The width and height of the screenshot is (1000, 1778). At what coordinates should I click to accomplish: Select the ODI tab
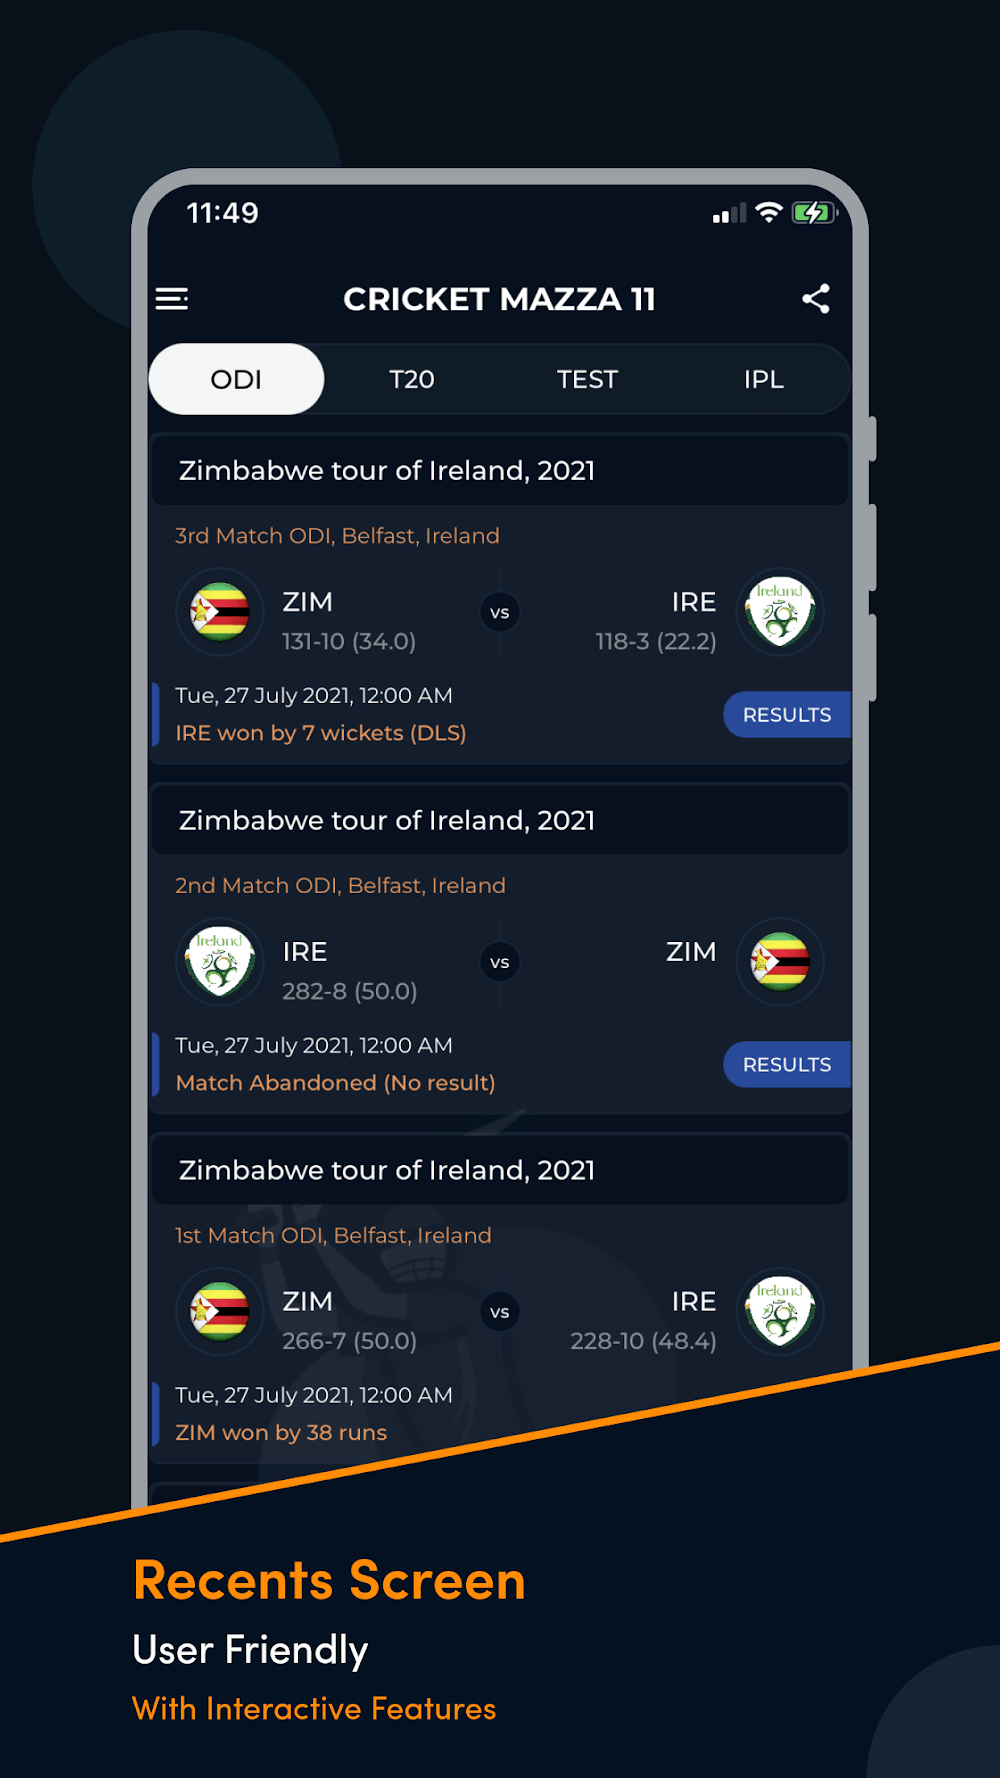click(236, 379)
